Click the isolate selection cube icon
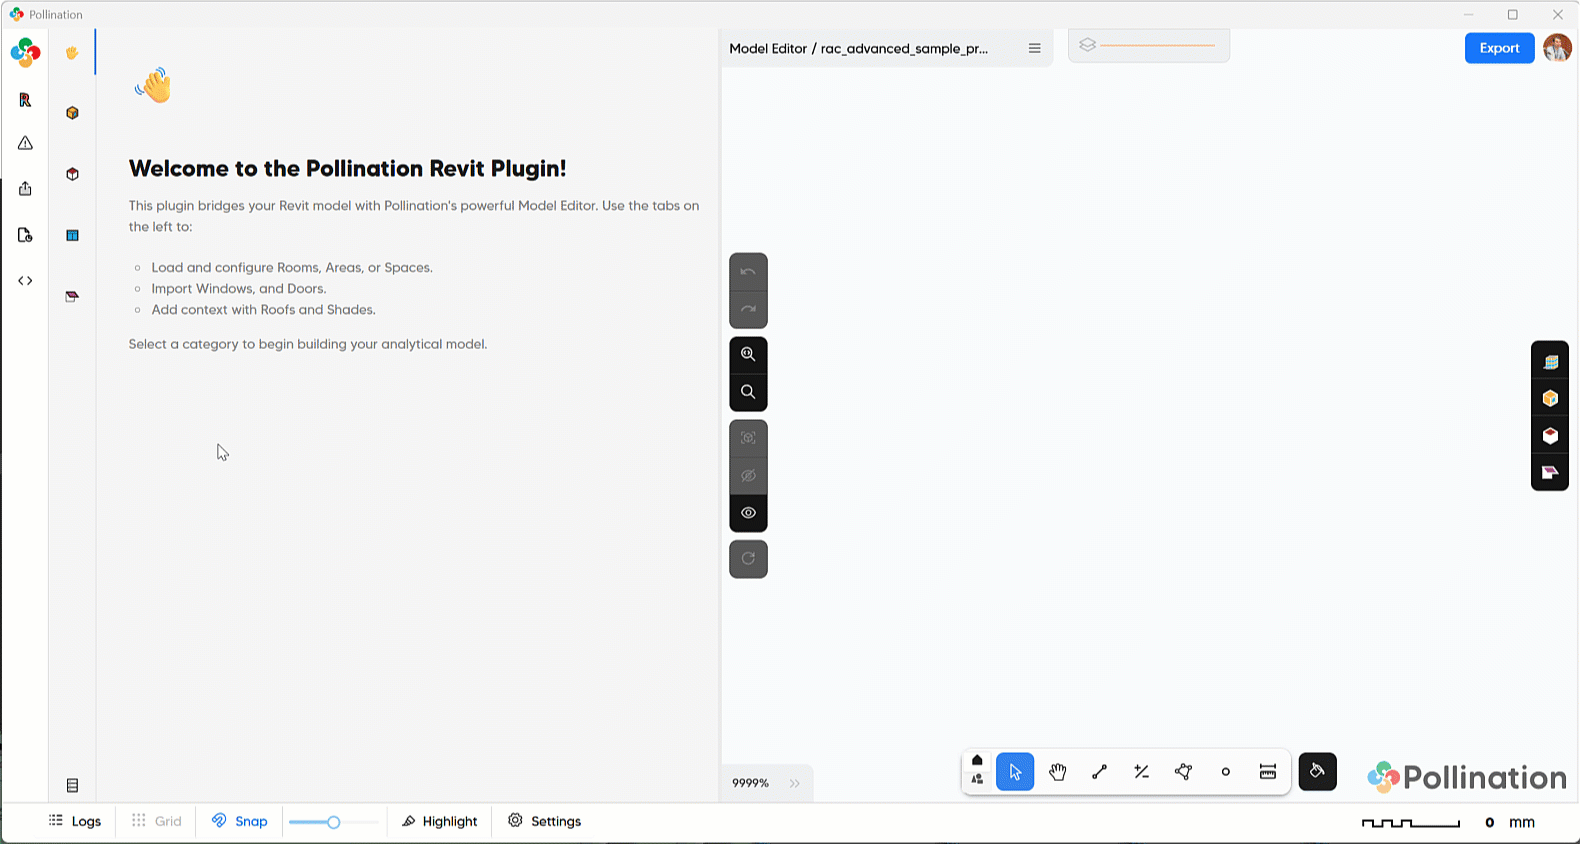Screen dimensions: 1580x844 pyautogui.click(x=748, y=438)
